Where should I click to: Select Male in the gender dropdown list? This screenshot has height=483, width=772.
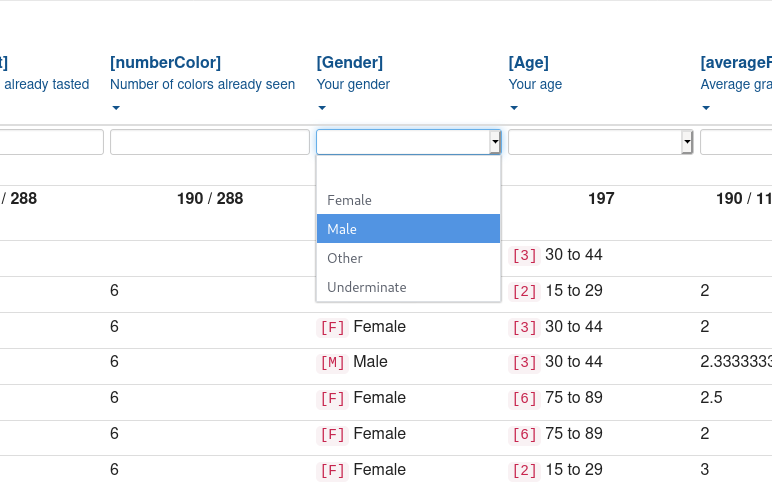click(342, 229)
